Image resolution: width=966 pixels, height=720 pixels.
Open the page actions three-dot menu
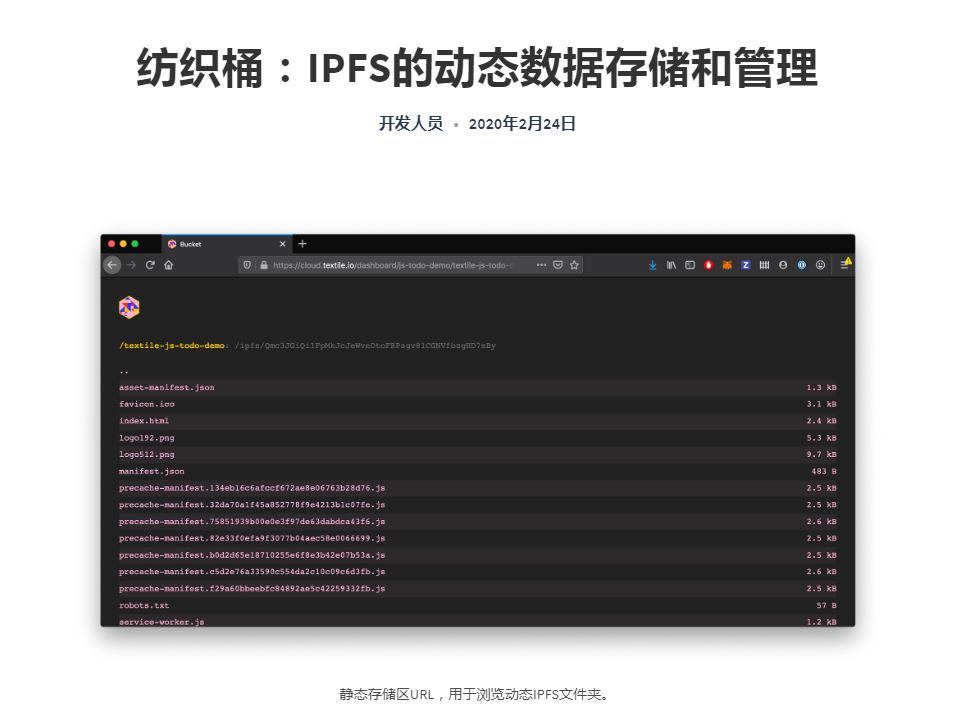[542, 265]
